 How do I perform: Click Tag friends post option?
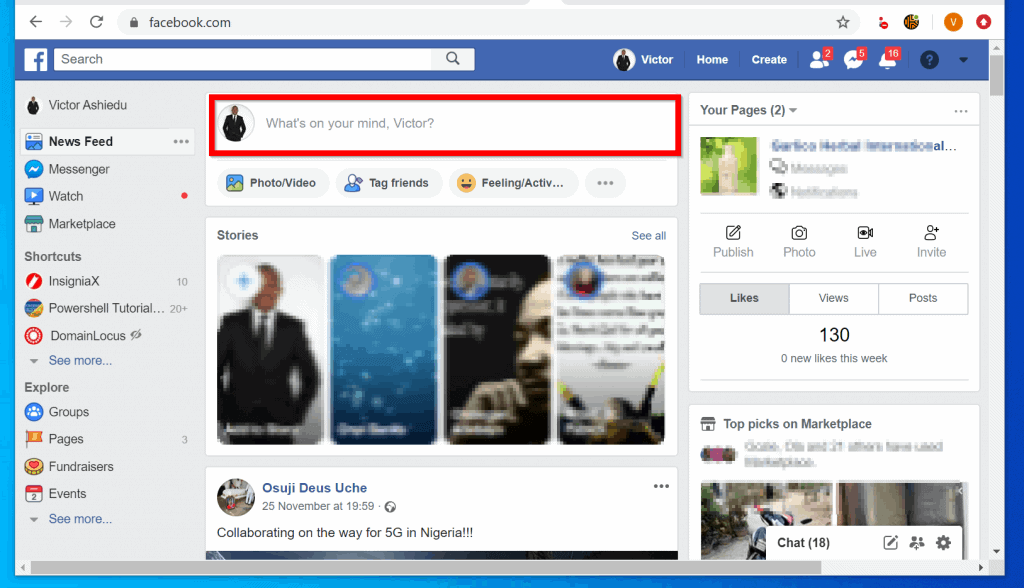click(387, 183)
